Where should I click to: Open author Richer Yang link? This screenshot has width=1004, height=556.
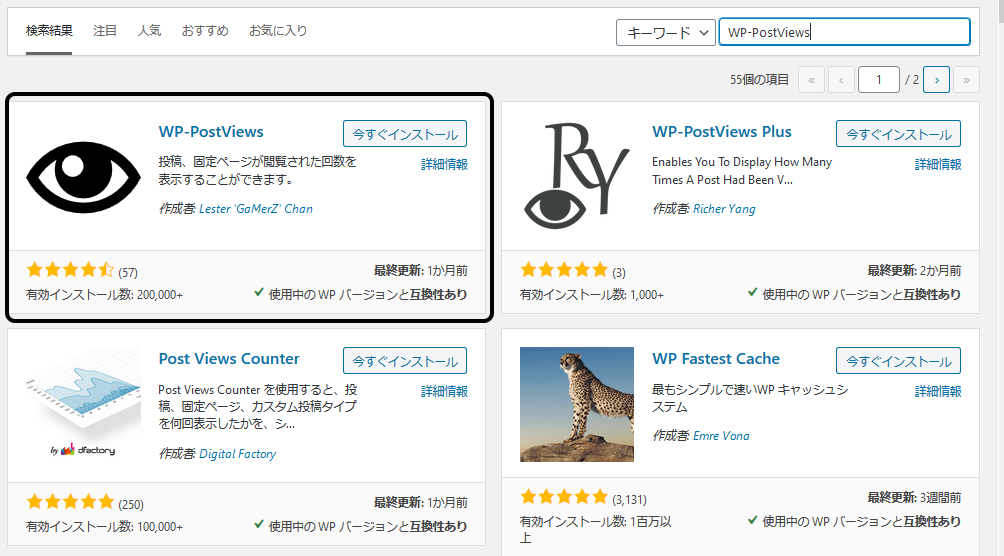point(724,209)
